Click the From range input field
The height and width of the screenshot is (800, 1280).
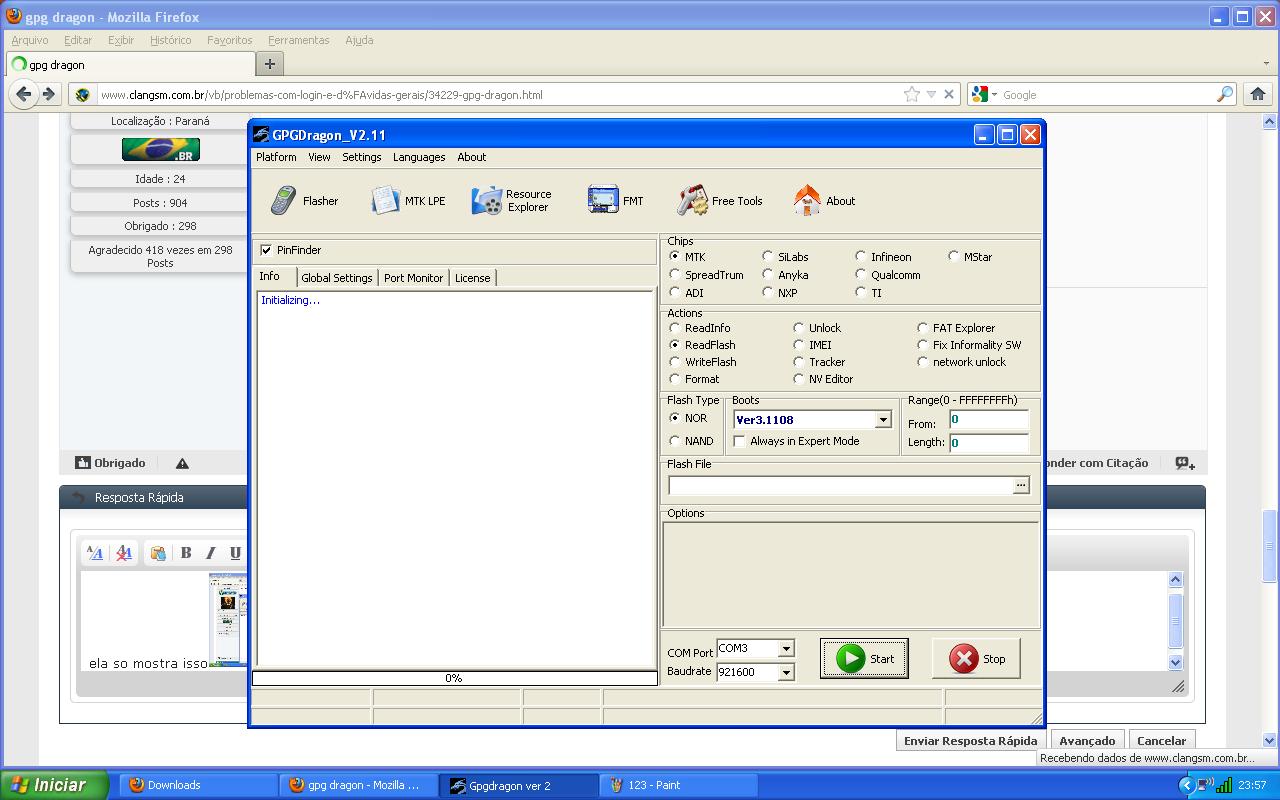click(x=988, y=420)
